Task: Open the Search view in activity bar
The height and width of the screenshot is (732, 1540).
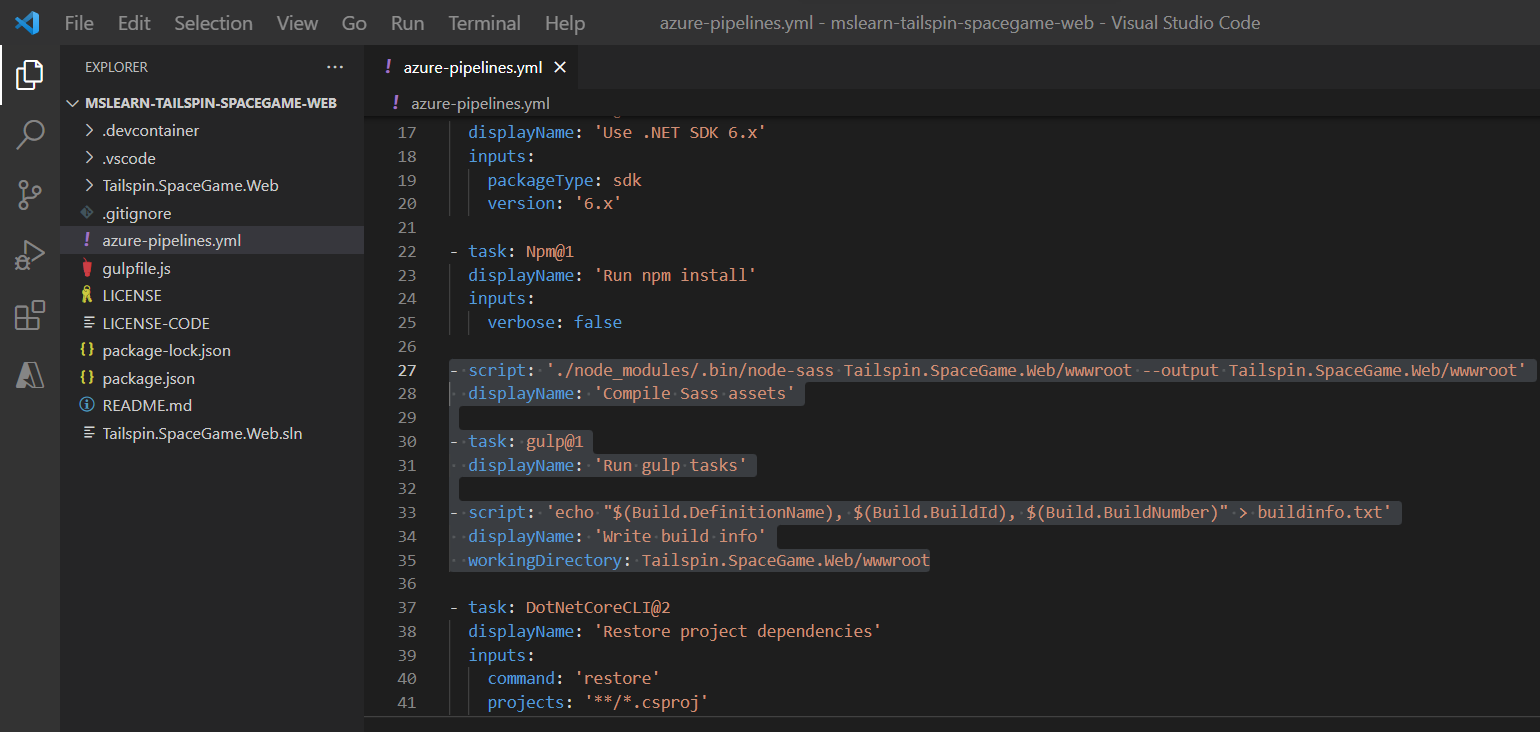Action: tap(30, 134)
